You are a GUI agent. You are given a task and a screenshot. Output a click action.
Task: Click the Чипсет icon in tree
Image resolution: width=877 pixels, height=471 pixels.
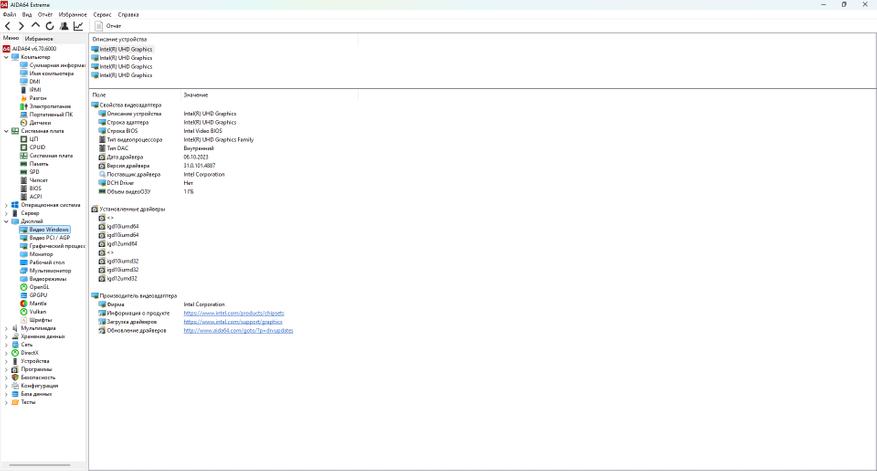[23, 180]
